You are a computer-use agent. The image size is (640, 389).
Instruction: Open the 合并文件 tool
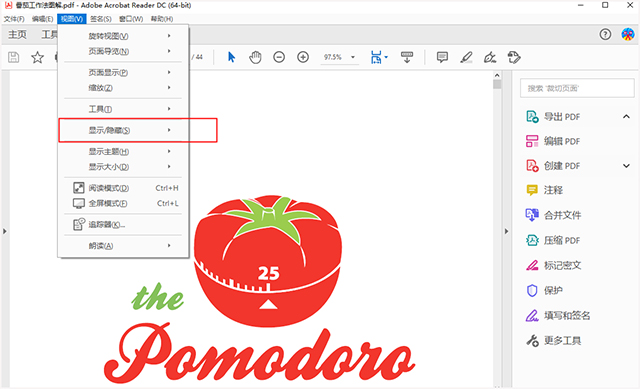(x=553, y=215)
